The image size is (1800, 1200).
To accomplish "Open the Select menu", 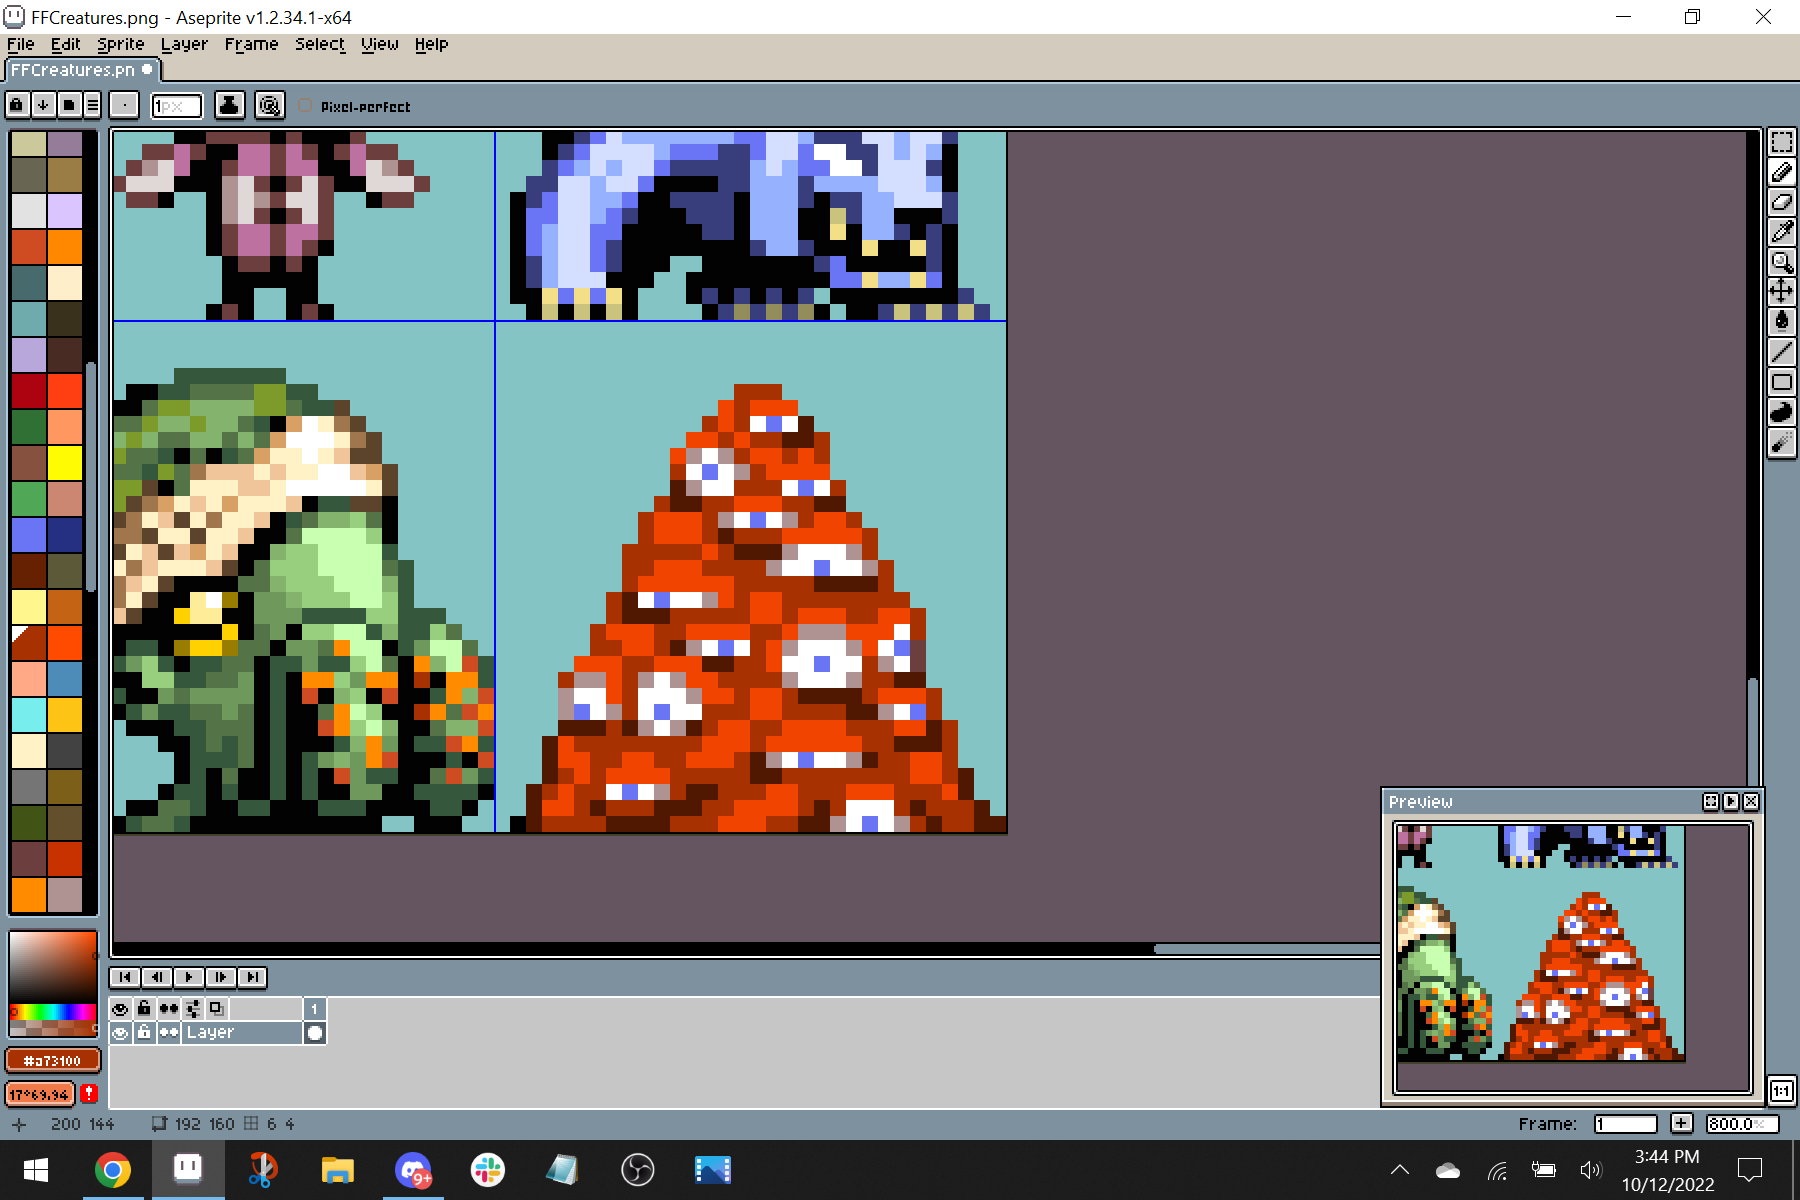I will click(x=320, y=44).
